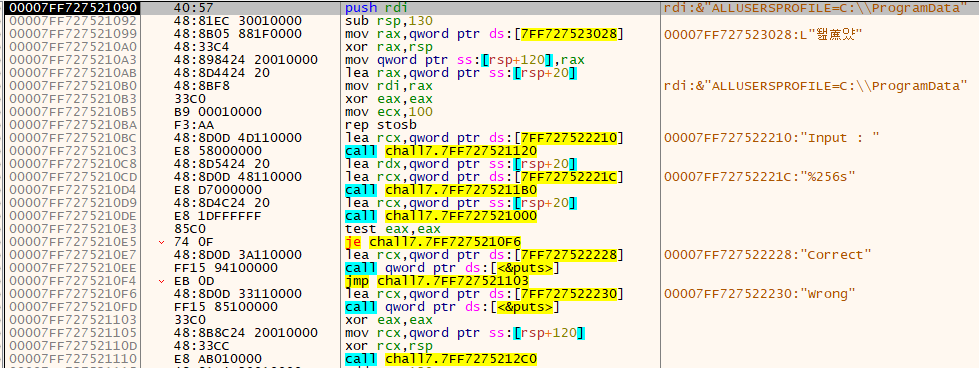Screen dimensions: 979x368
Task: Select the comment '00007FF727522210:"Input : "'
Action: (x=773, y=139)
